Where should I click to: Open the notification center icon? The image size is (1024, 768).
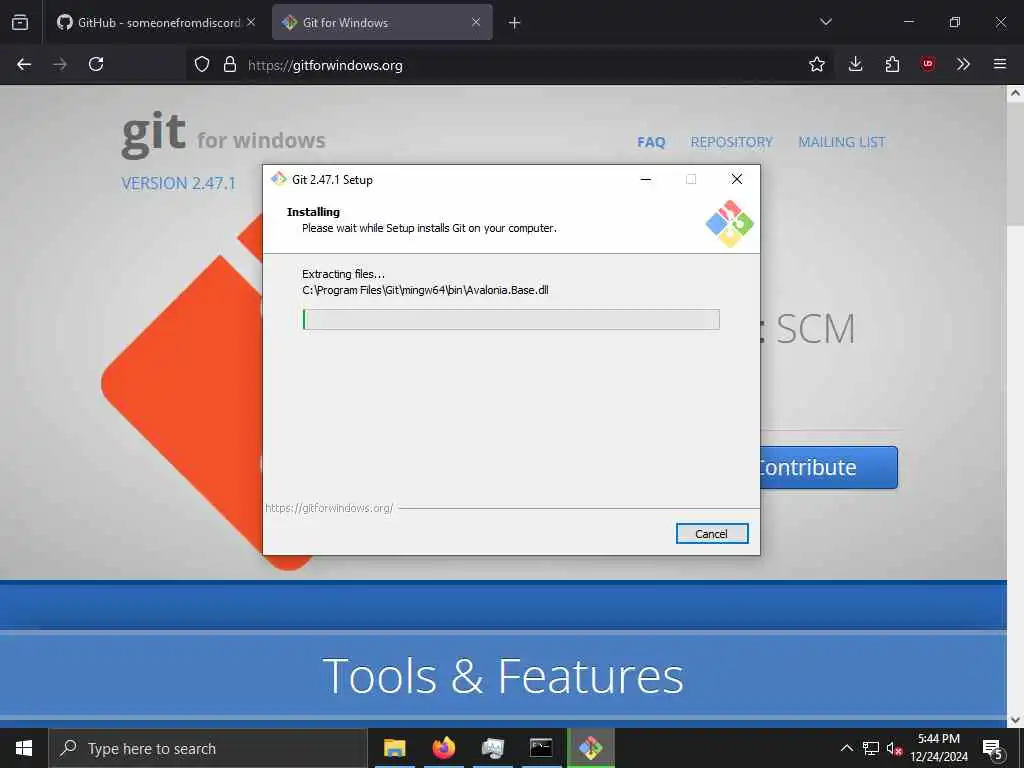pyautogui.click(x=992, y=748)
